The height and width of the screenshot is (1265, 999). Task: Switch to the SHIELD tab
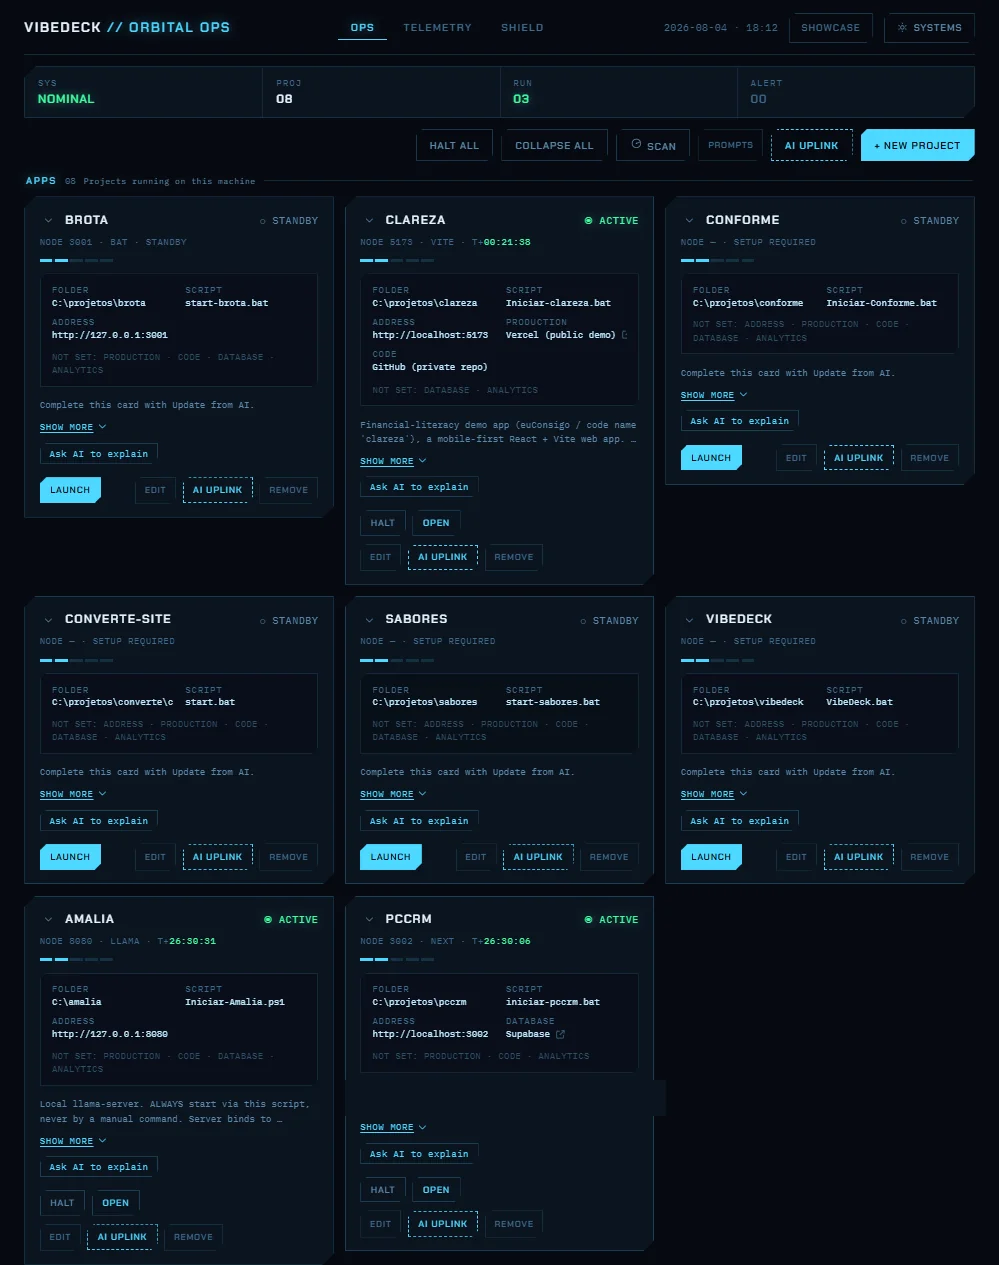522,28
